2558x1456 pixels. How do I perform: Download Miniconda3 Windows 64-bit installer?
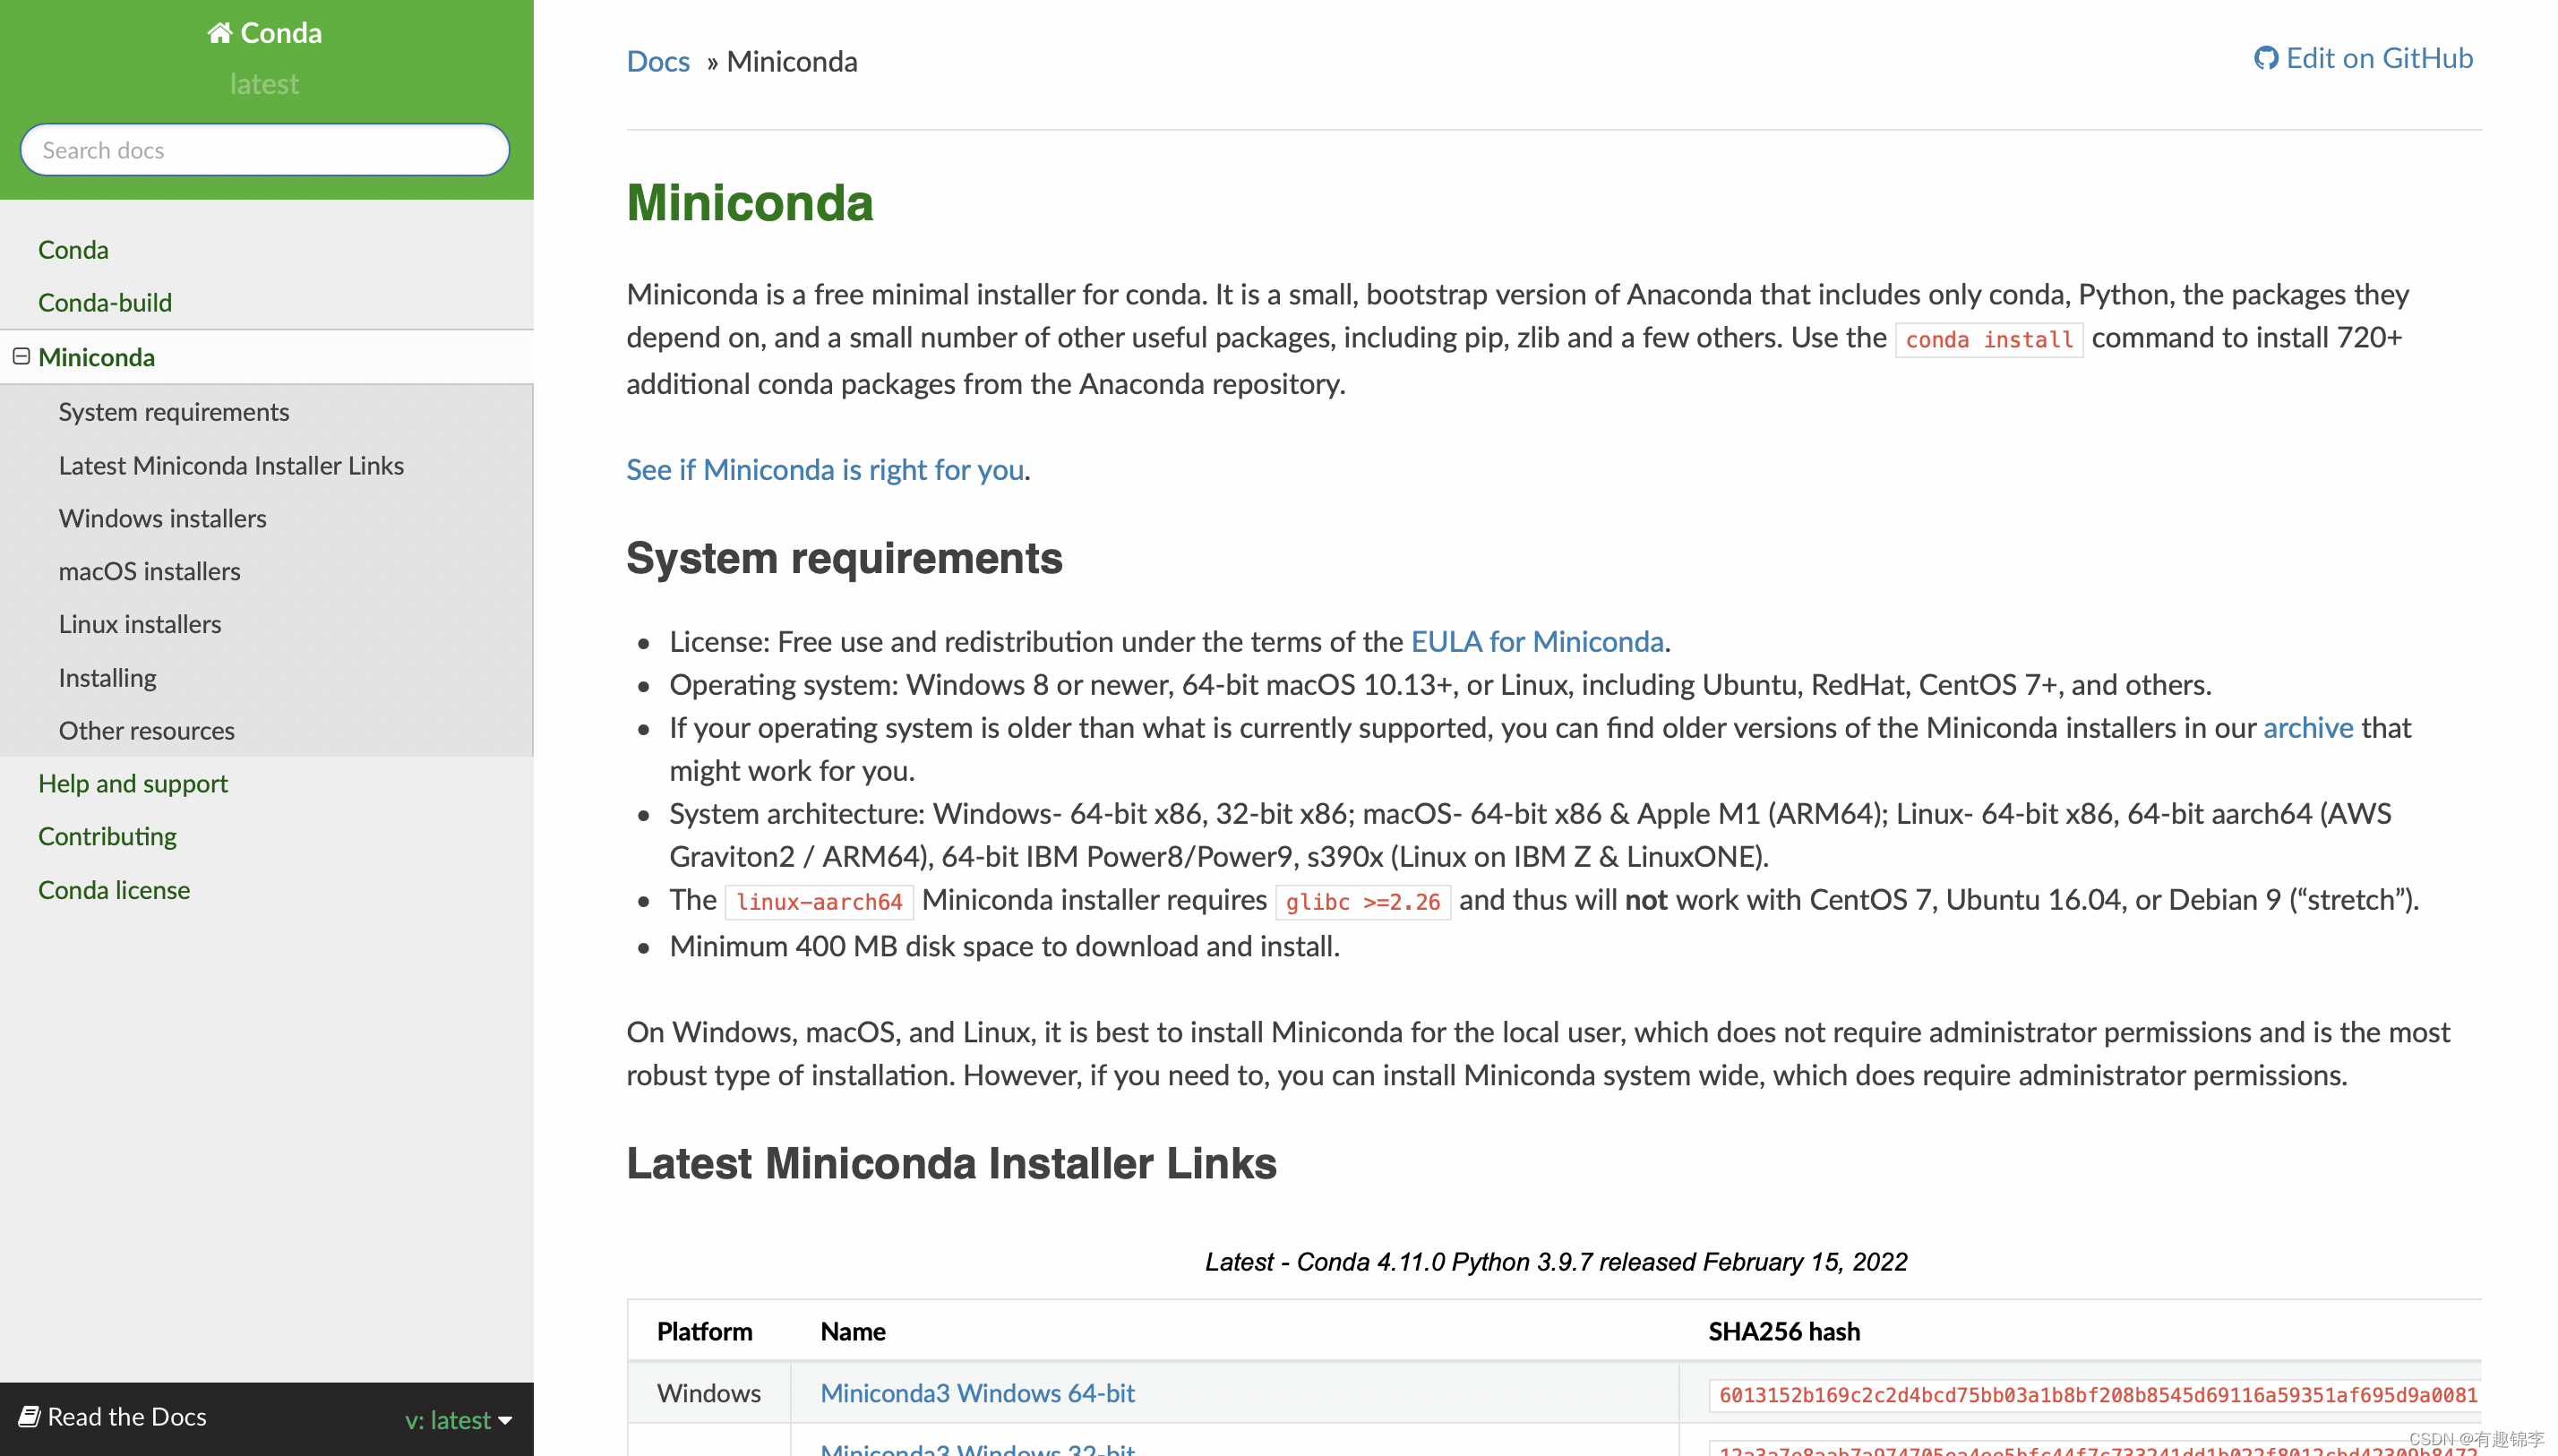point(977,1392)
